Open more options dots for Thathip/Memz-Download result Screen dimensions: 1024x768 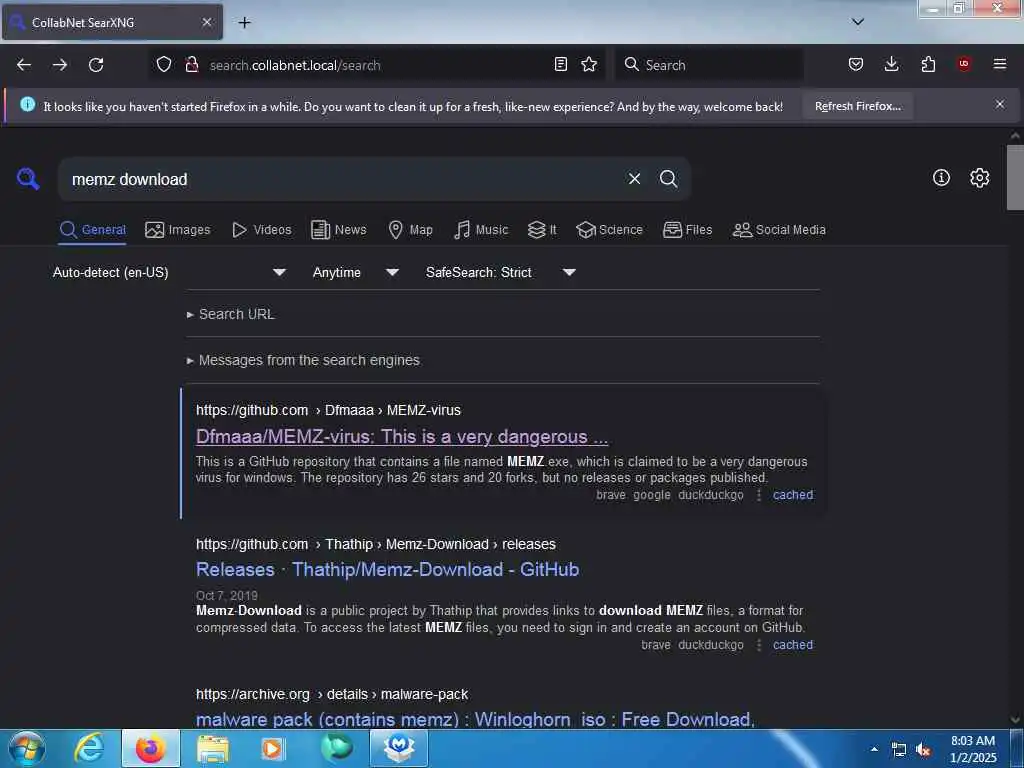758,645
